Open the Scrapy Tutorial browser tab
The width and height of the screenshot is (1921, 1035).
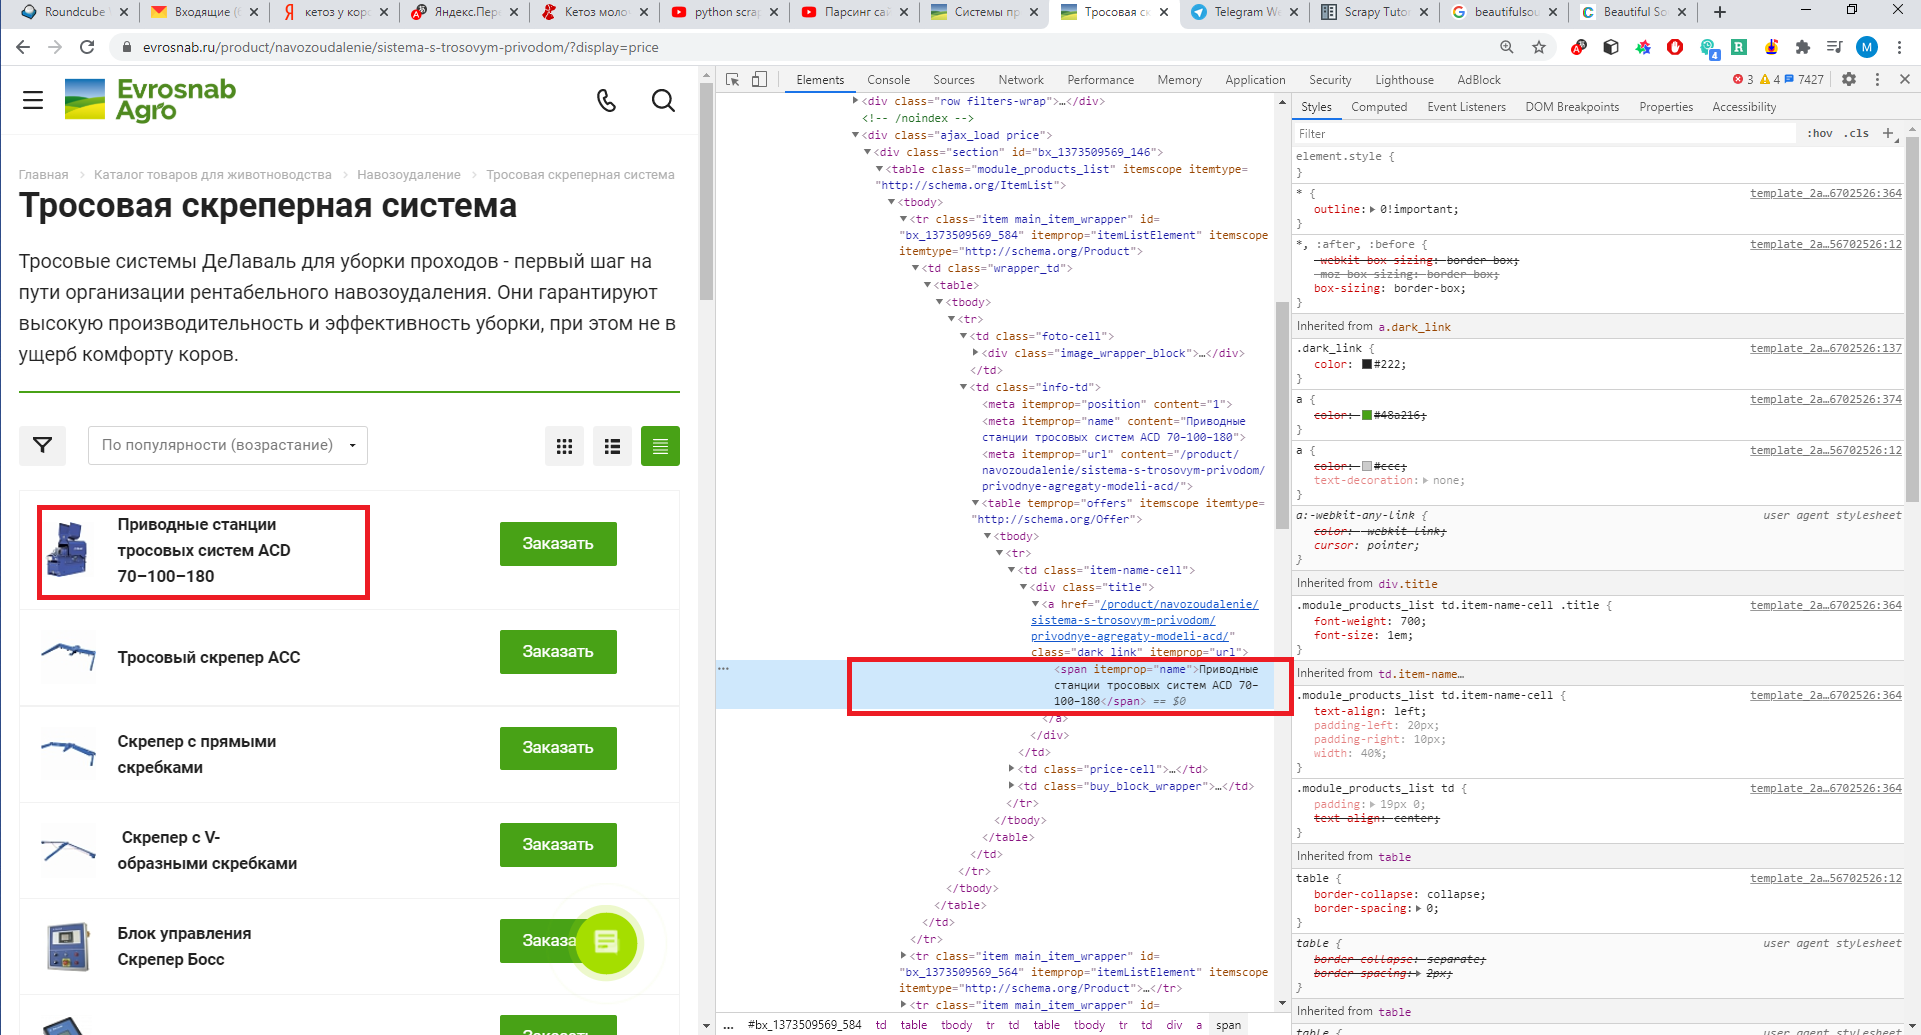point(1376,12)
